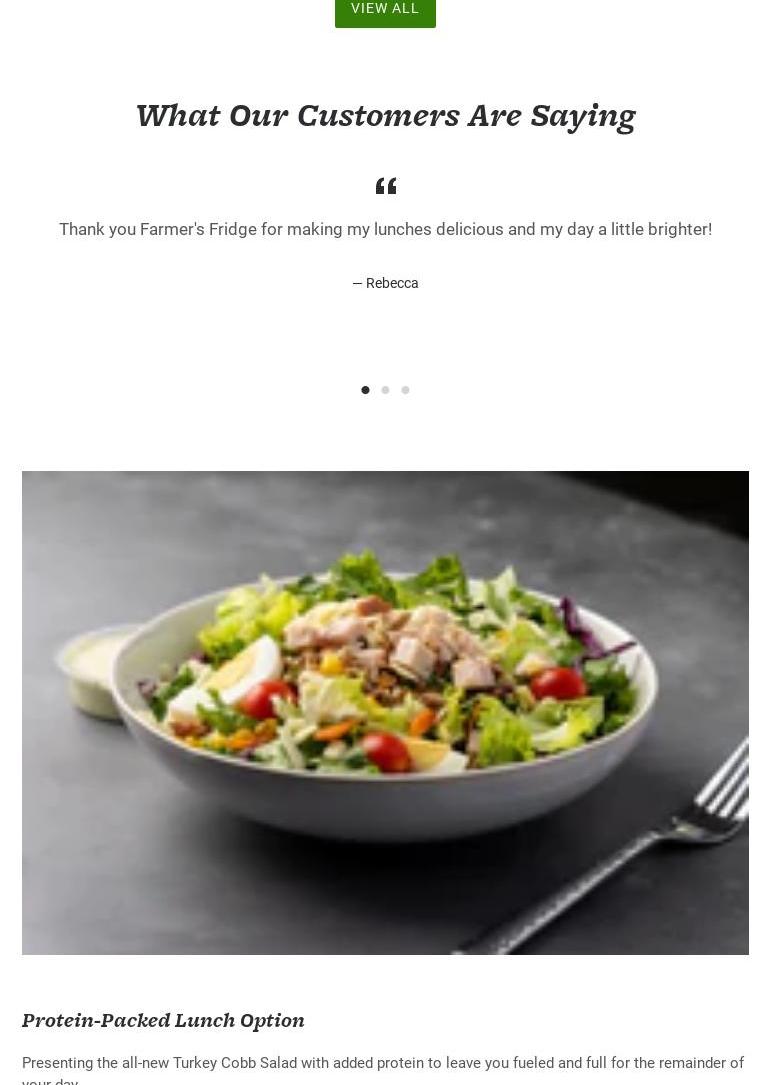Click the Farmer's Fridge testimonial quote text
This screenshot has height=1085, width=771.
(x=386, y=229)
